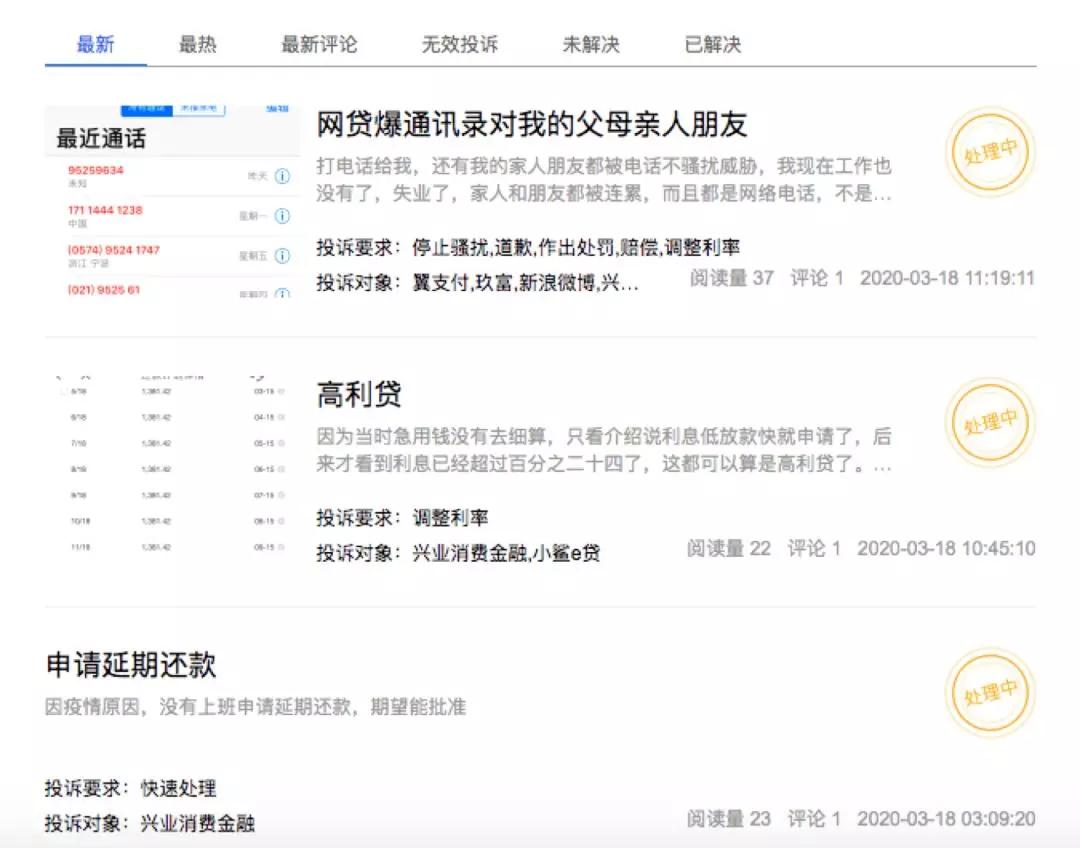
Task: Open complaint titled 网贷爆通讯录对我的父母亲人朋友
Action: pos(532,125)
